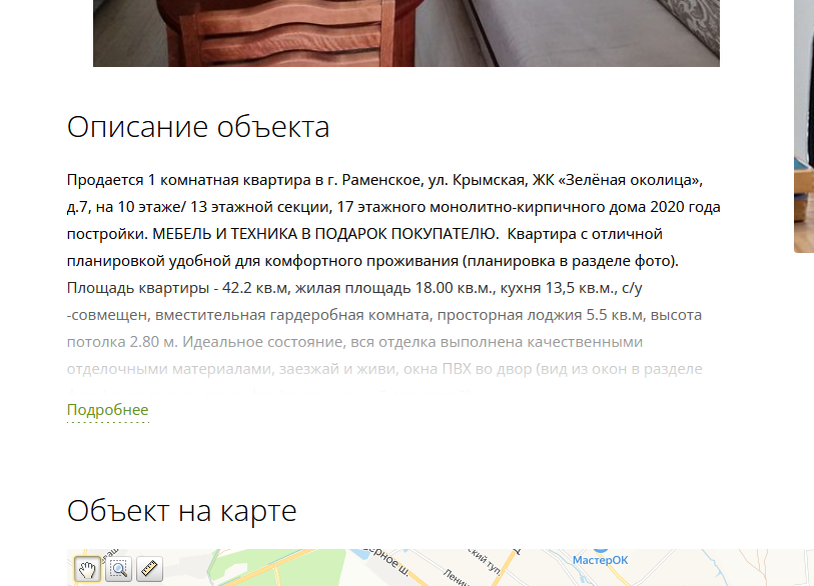This screenshot has width=814, height=586.
Task: Activate the magnifier zoom-area map tool
Action: click(x=118, y=569)
